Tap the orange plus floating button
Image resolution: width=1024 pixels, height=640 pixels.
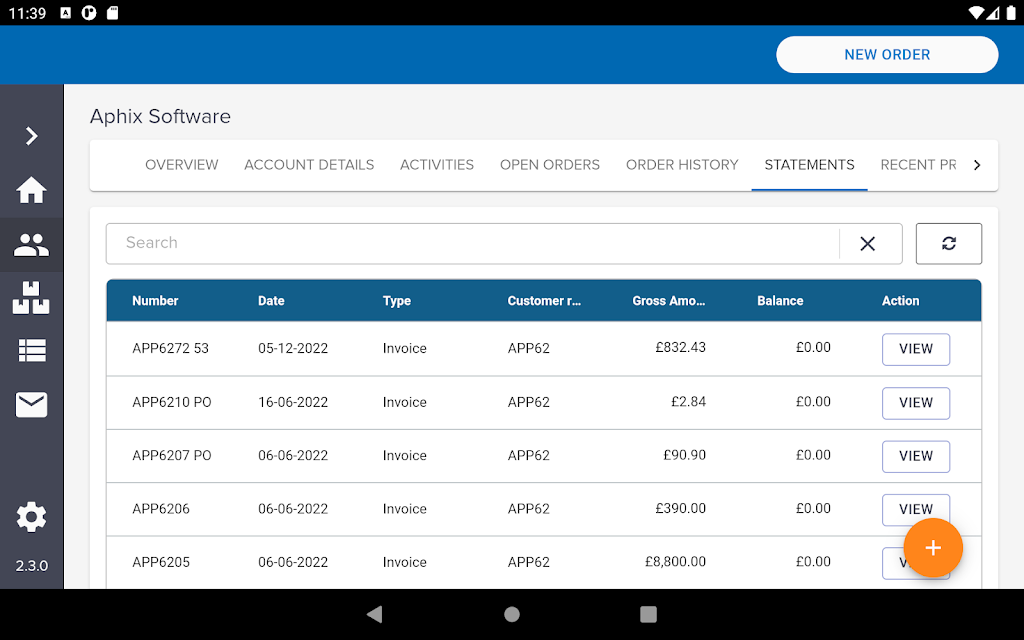point(932,548)
